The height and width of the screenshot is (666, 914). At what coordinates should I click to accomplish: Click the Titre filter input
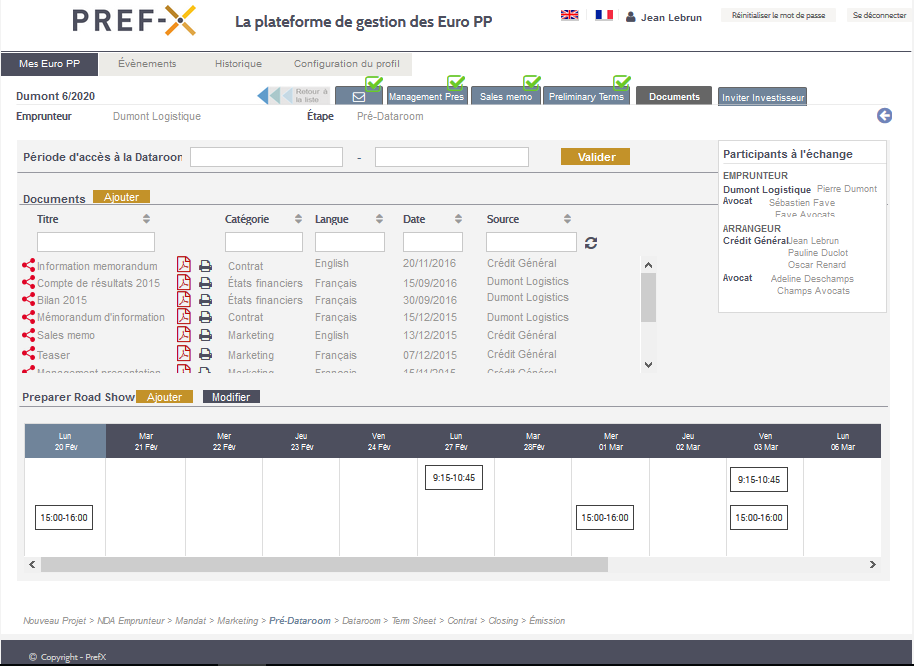point(96,242)
